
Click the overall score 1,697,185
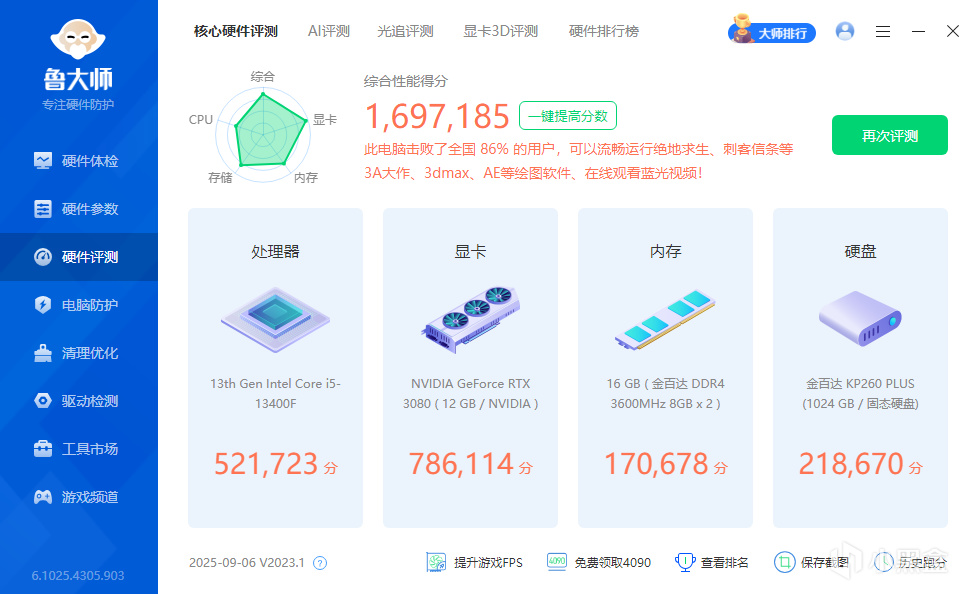(437, 116)
